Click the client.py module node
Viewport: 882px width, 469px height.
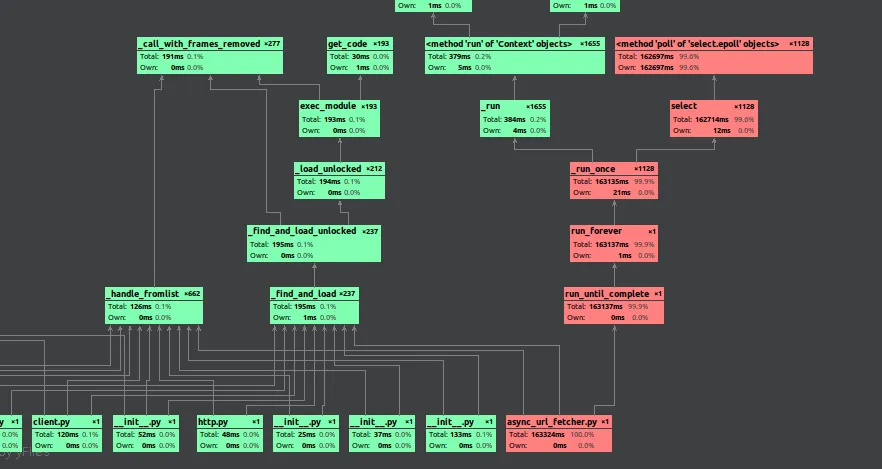[67, 434]
